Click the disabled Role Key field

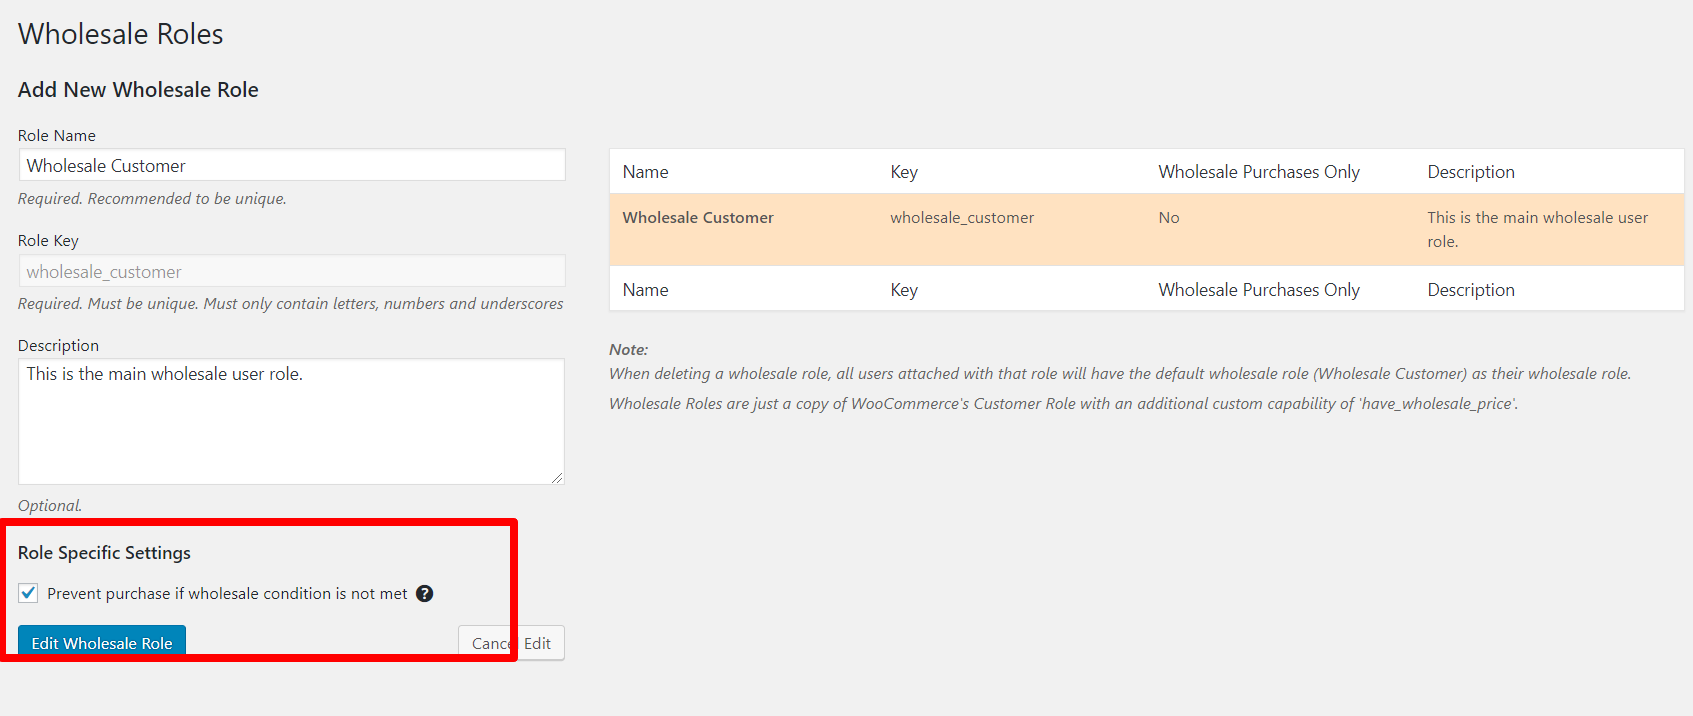coord(292,272)
